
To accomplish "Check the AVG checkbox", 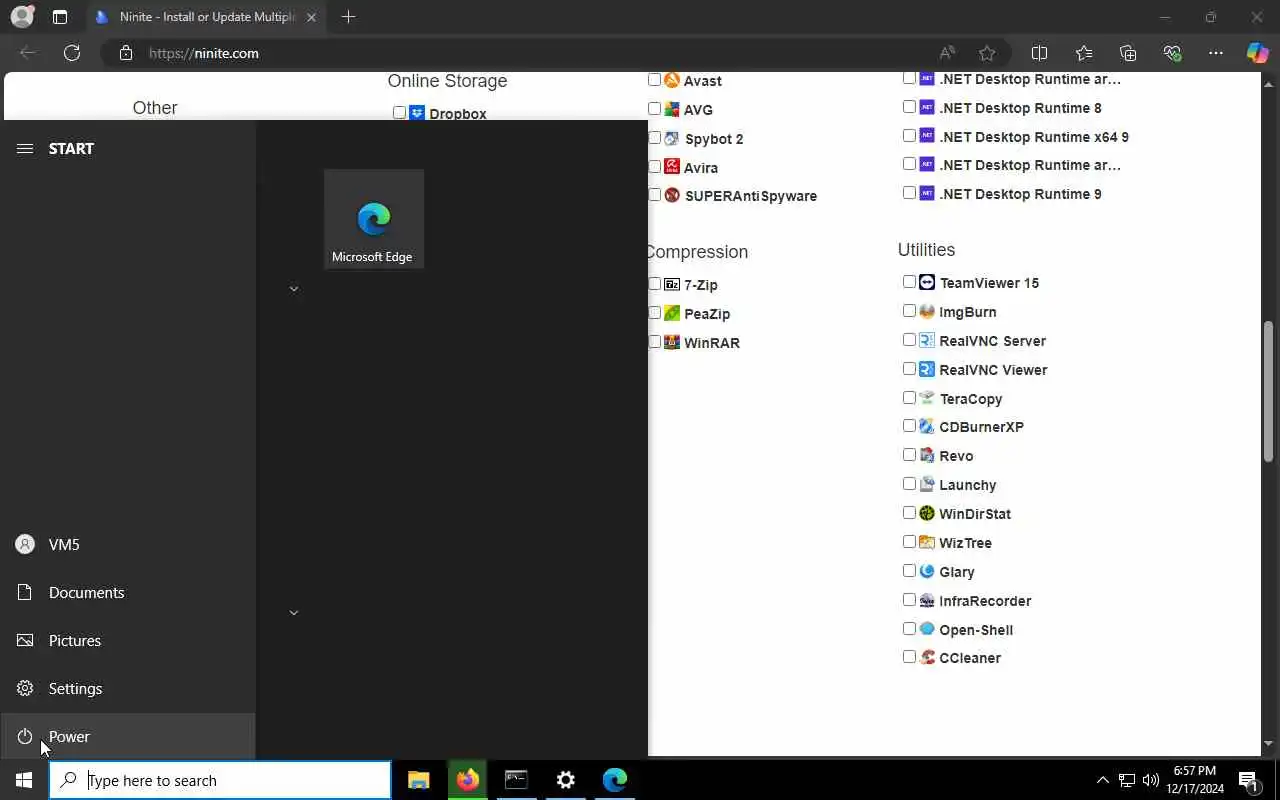I will pos(654,108).
